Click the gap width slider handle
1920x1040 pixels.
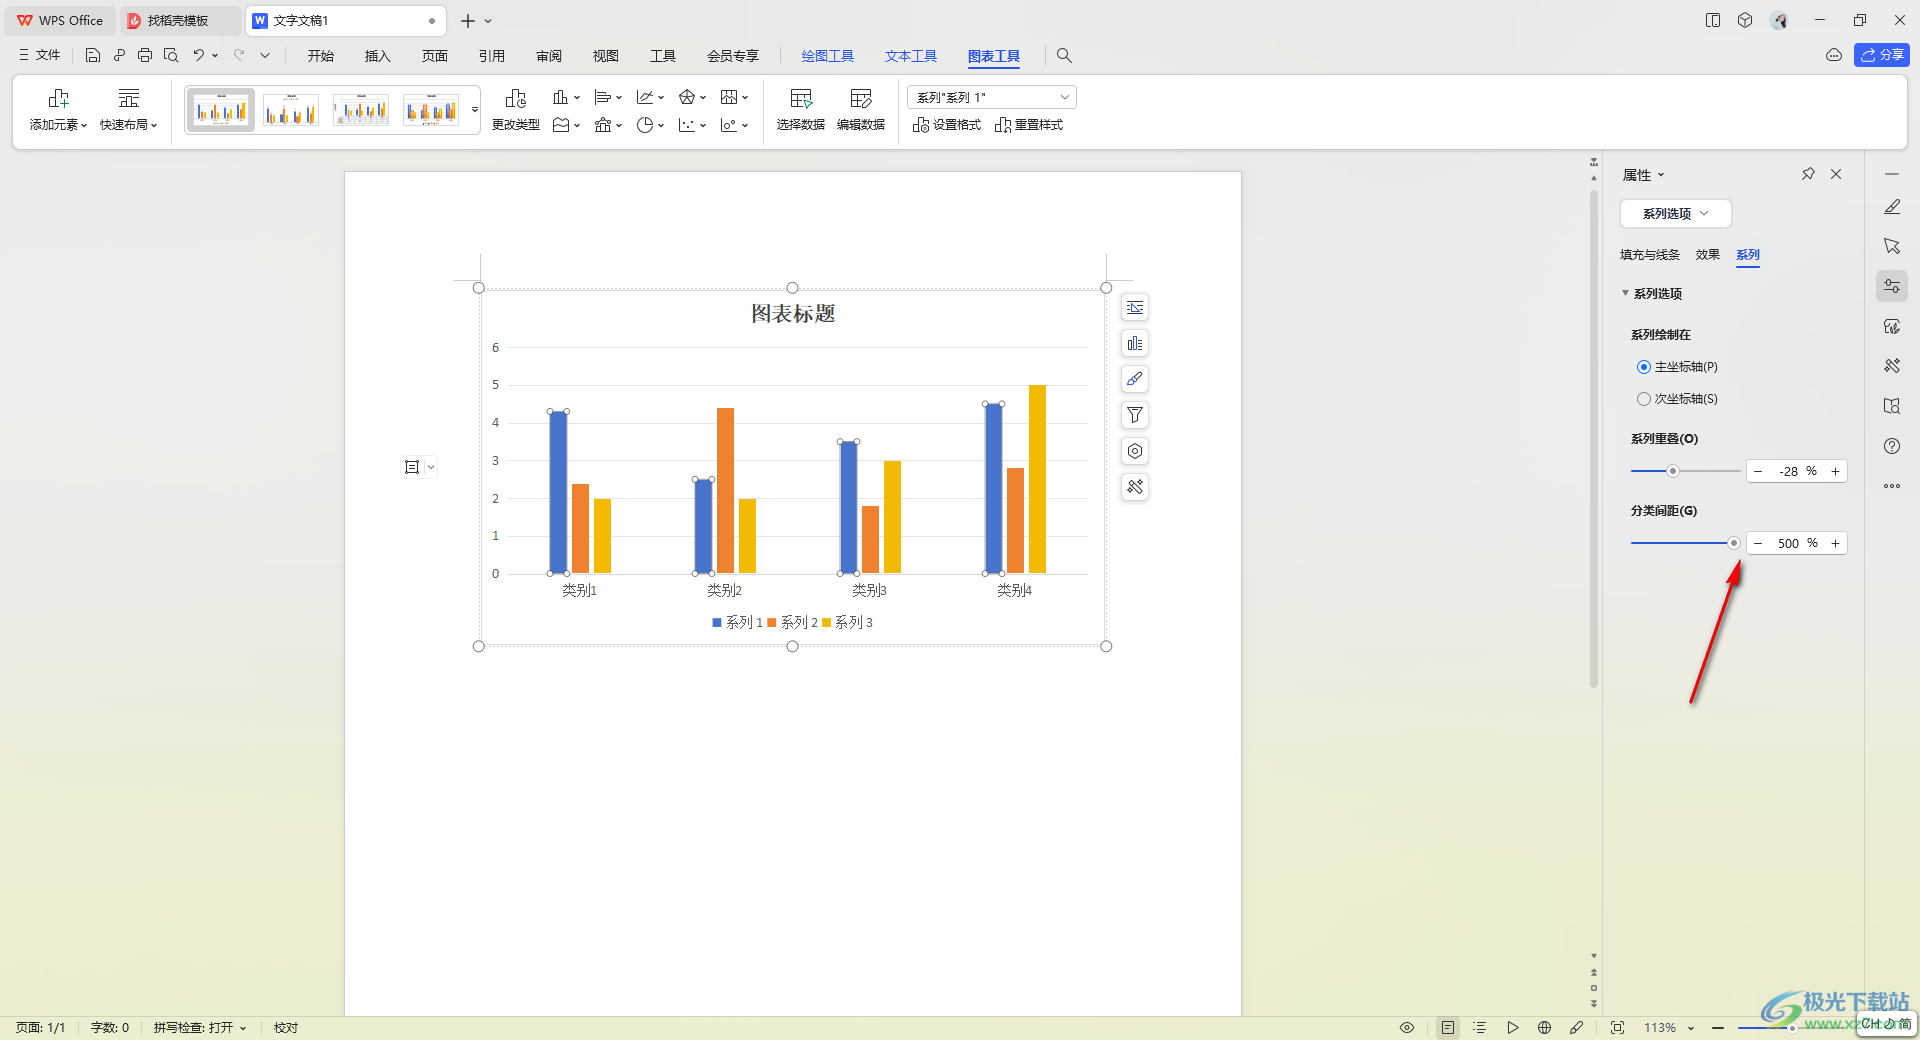click(1734, 543)
